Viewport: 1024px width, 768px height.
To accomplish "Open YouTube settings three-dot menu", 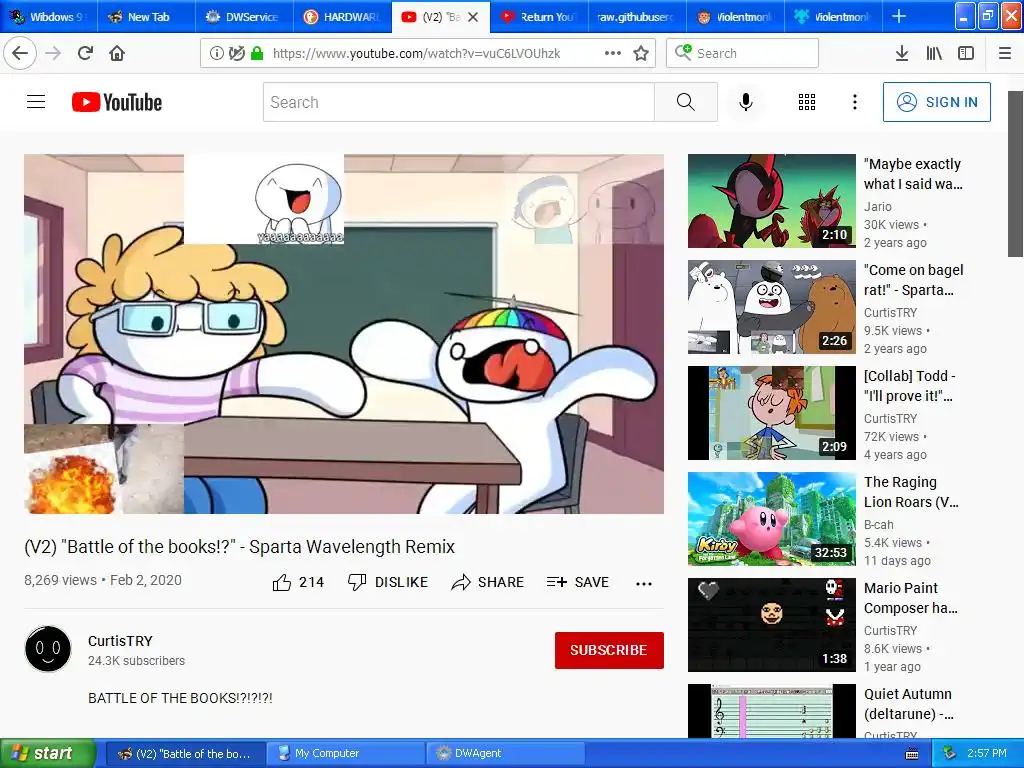I will coord(855,102).
